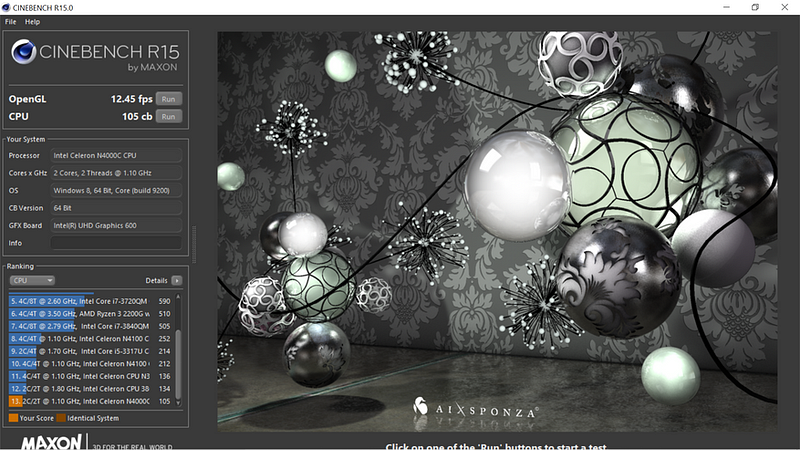
Task: Open the CPU ranking type dropdown
Action: pyautogui.click(x=32, y=281)
